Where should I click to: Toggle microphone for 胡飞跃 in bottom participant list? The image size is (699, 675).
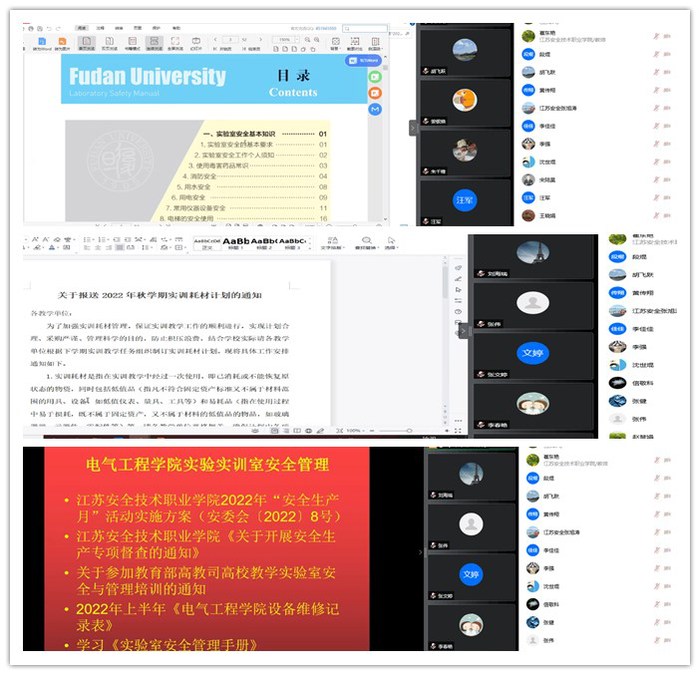click(657, 496)
